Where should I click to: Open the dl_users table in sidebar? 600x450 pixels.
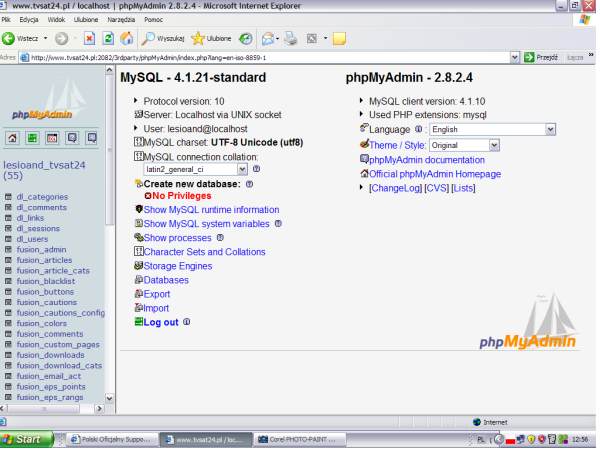32,239
